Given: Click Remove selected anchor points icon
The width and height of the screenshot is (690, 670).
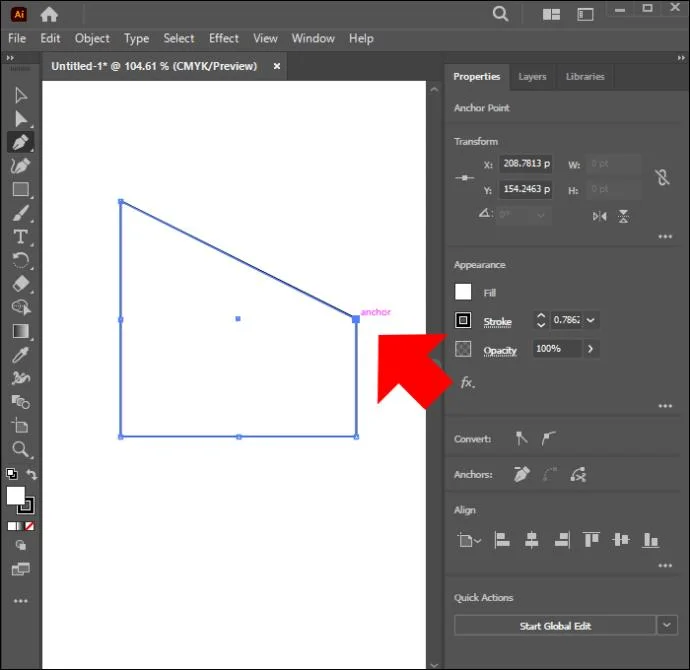Looking at the screenshot, I should pos(521,474).
